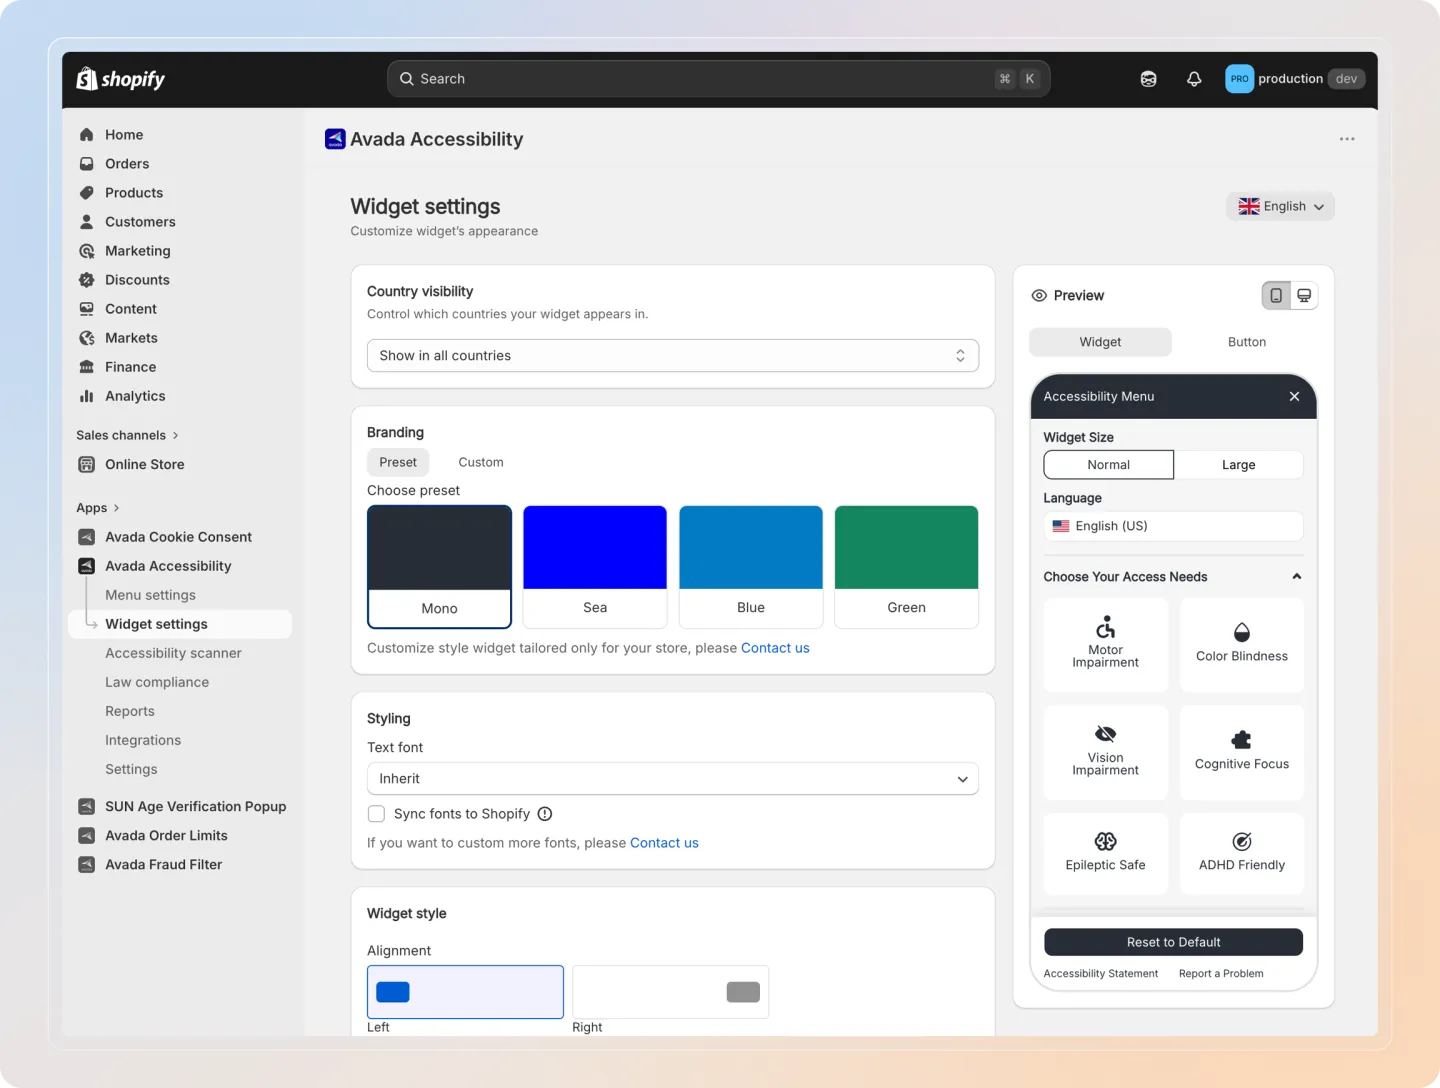Click the Avada Accessibility app logo in the page header
Viewport: 1440px width, 1088px height.
click(x=335, y=139)
